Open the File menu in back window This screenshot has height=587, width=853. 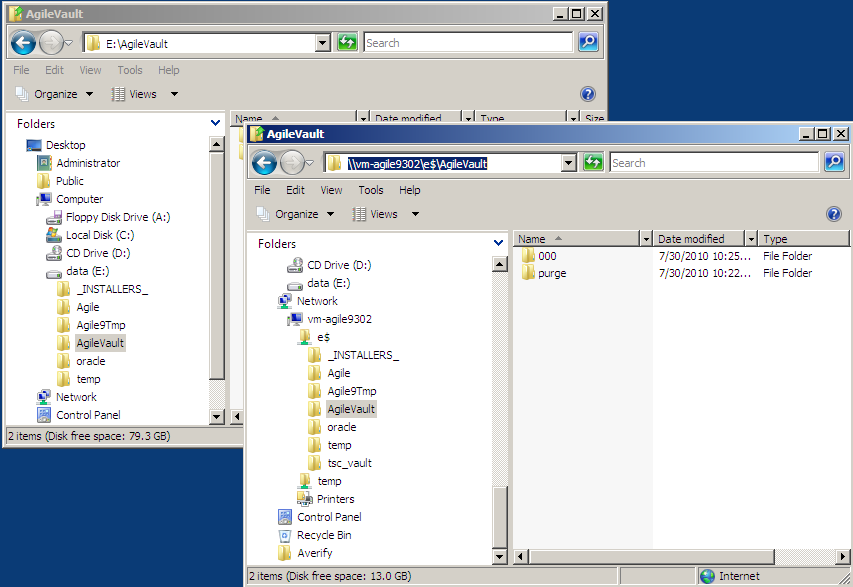[21, 70]
